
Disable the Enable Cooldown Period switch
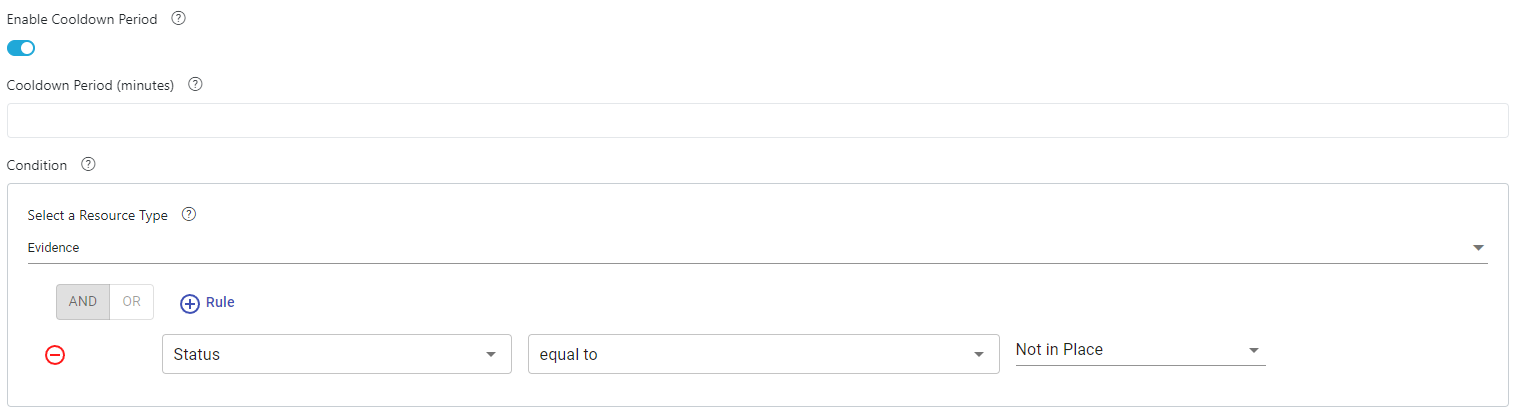[x=21, y=48]
